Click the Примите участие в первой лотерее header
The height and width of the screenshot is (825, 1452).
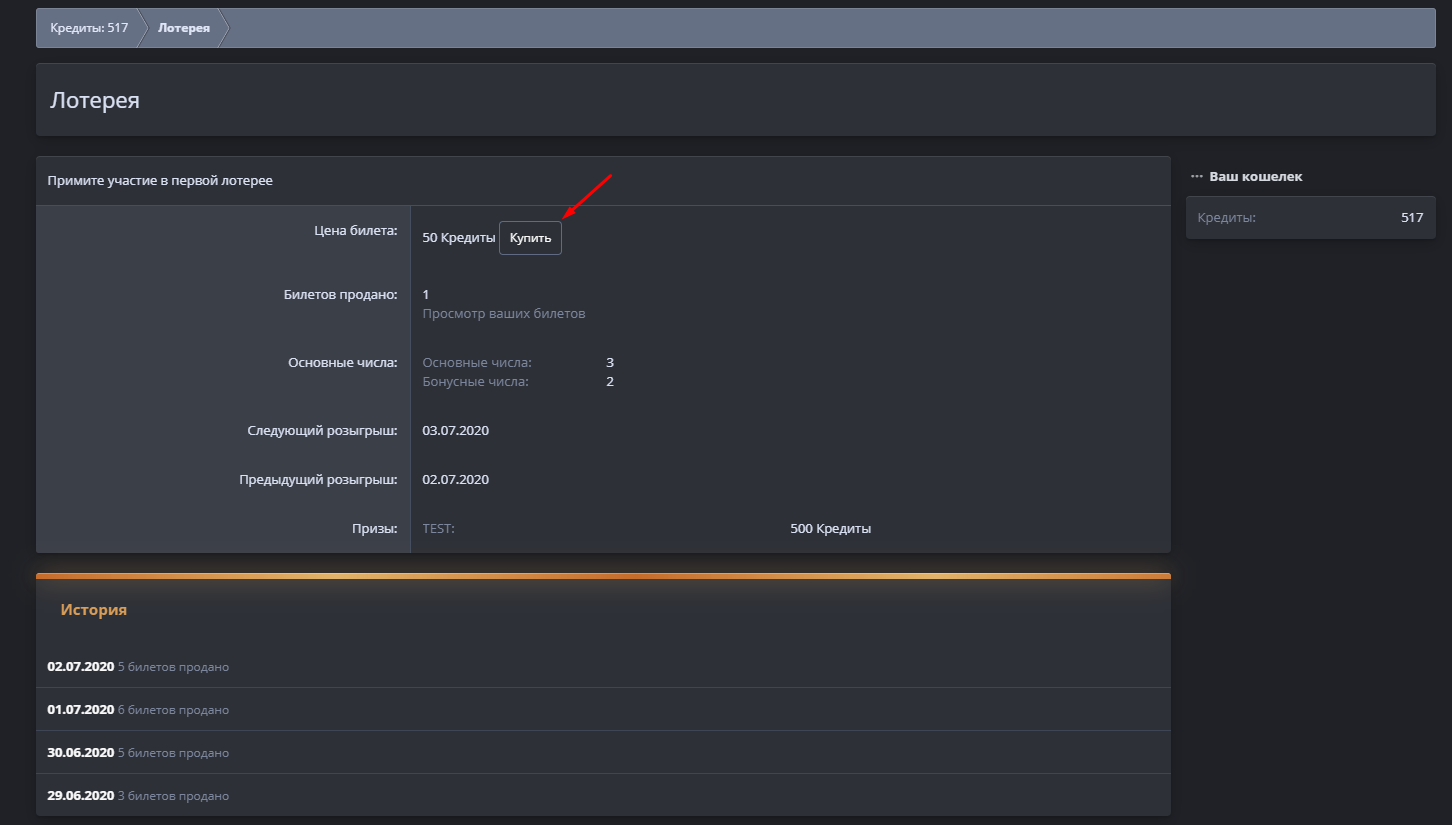coord(160,181)
